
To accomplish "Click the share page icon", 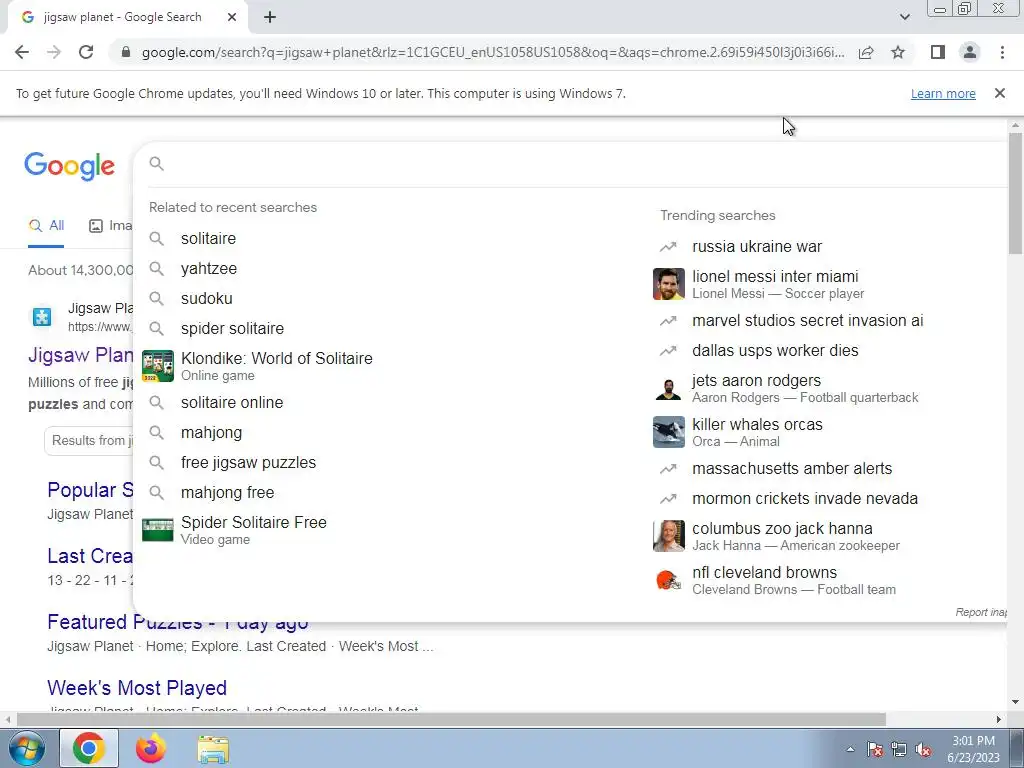I will [866, 52].
